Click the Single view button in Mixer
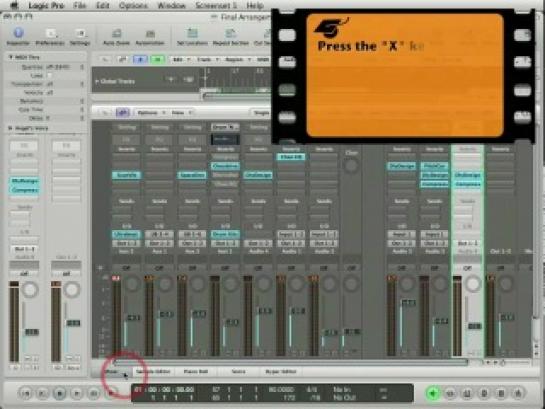This screenshot has height=409, width=545. click(261, 113)
